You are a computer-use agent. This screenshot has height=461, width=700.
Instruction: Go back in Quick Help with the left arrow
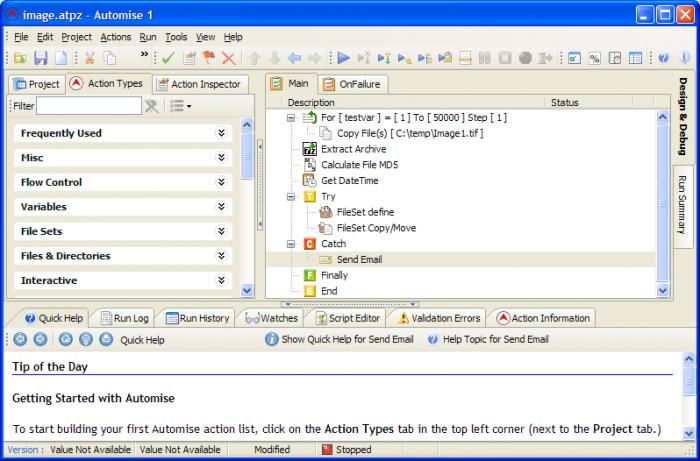20,340
